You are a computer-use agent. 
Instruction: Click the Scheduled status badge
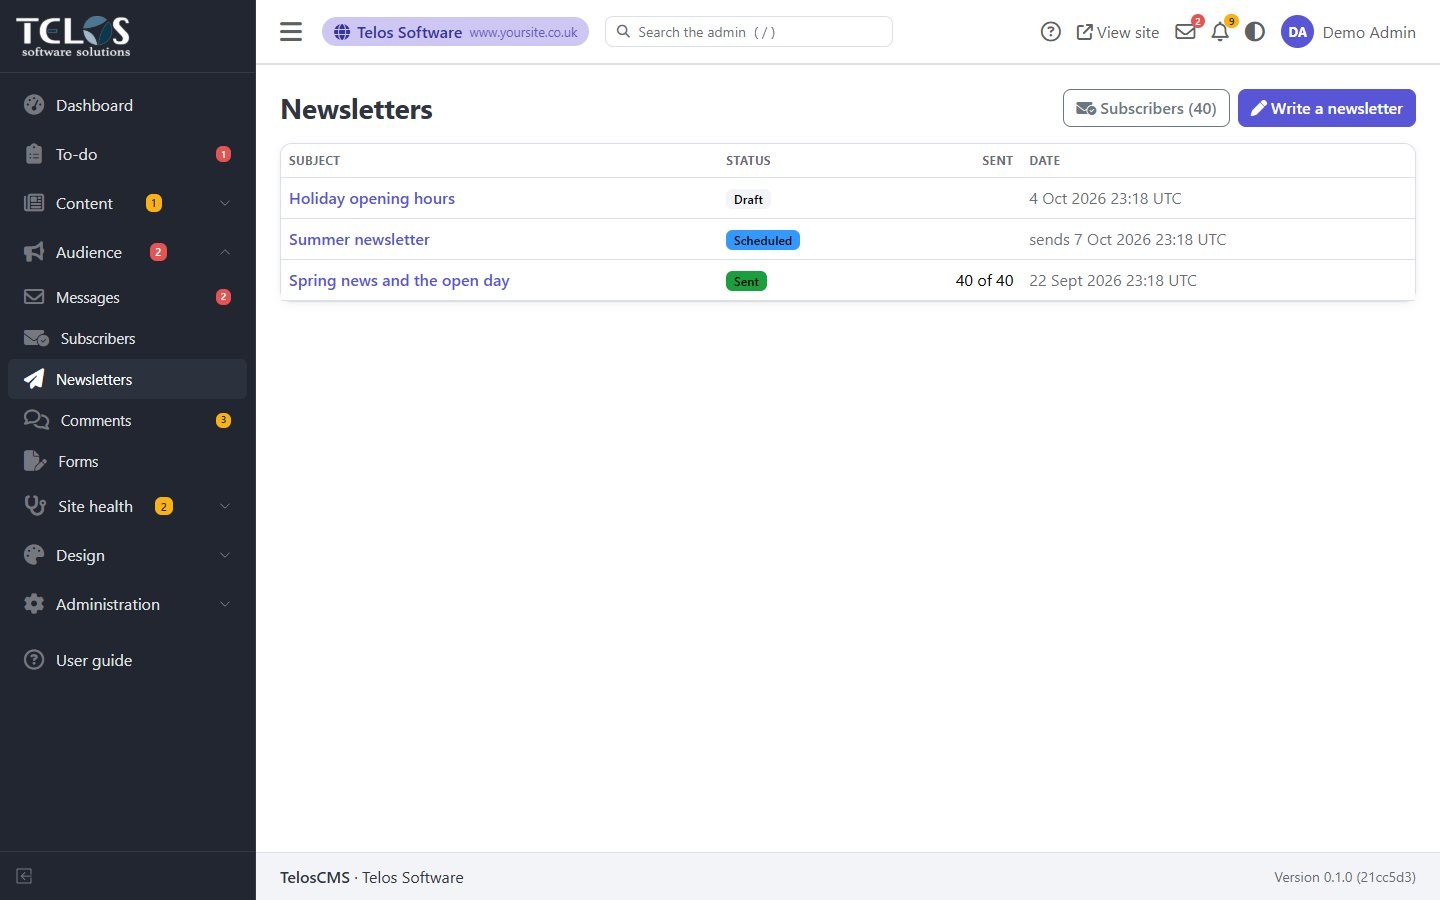763,240
